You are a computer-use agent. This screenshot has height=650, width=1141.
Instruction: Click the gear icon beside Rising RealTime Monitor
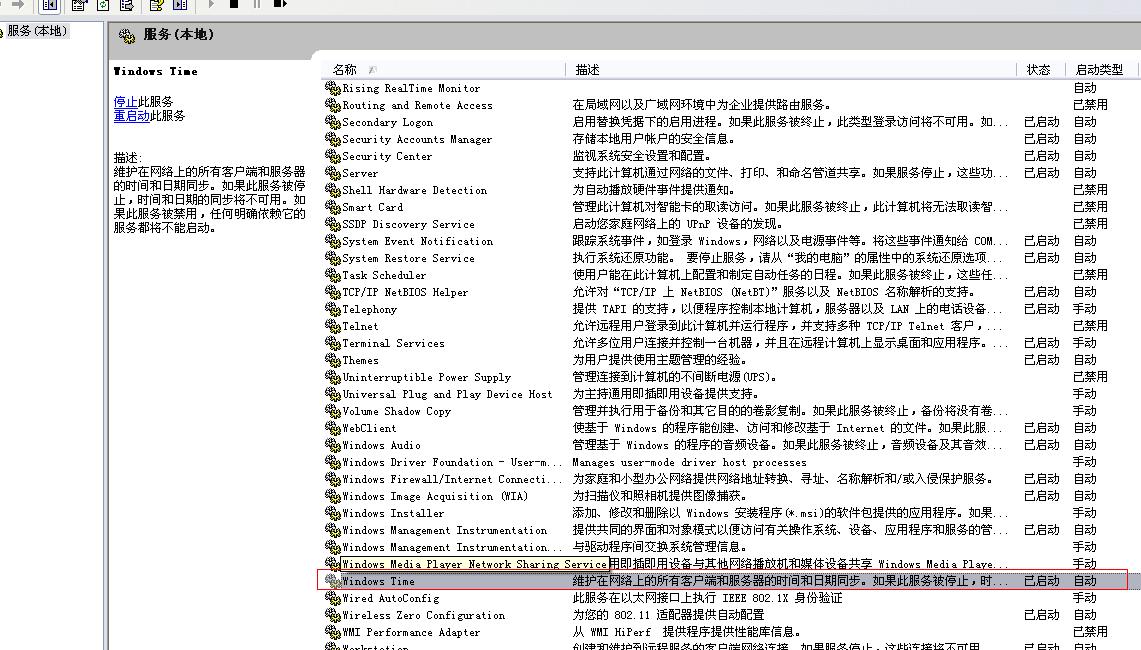pos(333,88)
